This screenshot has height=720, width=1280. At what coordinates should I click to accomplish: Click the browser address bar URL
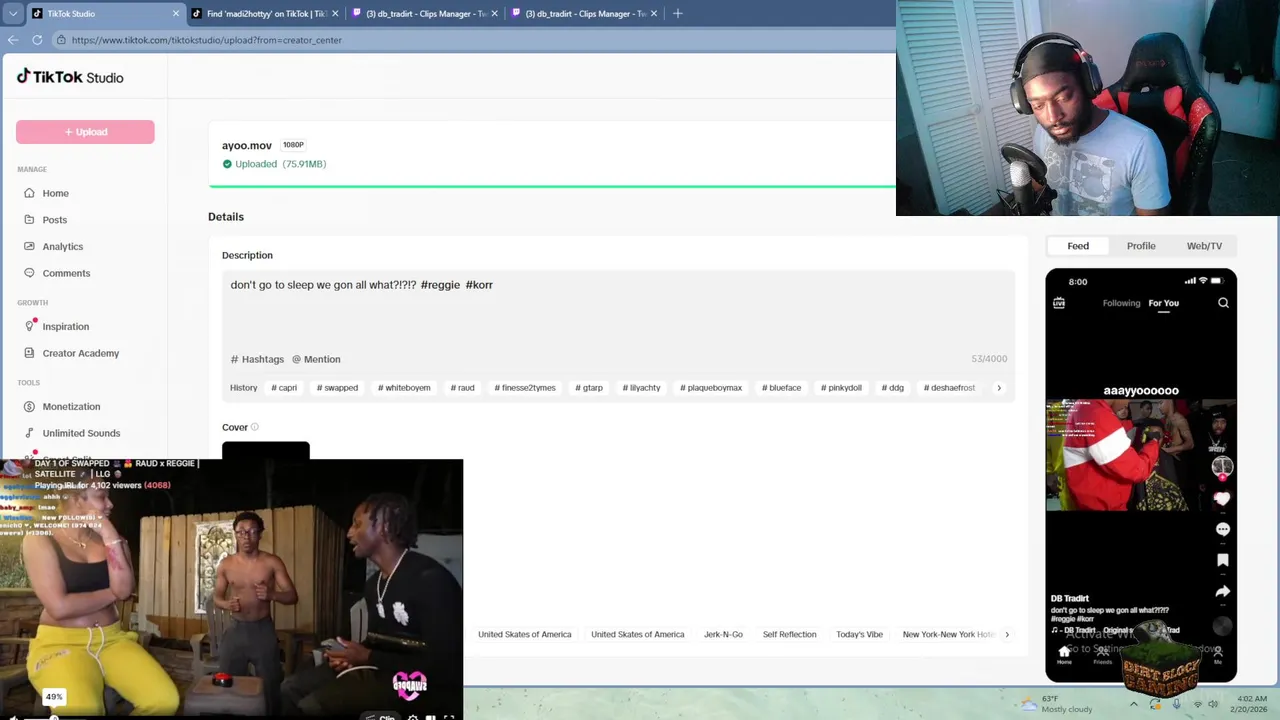(206, 40)
